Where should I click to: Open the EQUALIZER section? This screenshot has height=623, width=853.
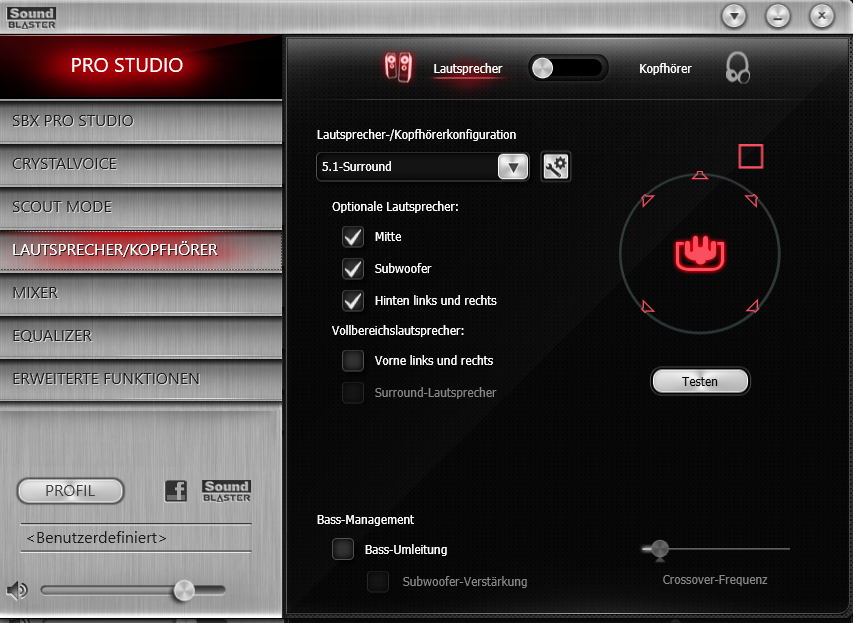coord(141,336)
